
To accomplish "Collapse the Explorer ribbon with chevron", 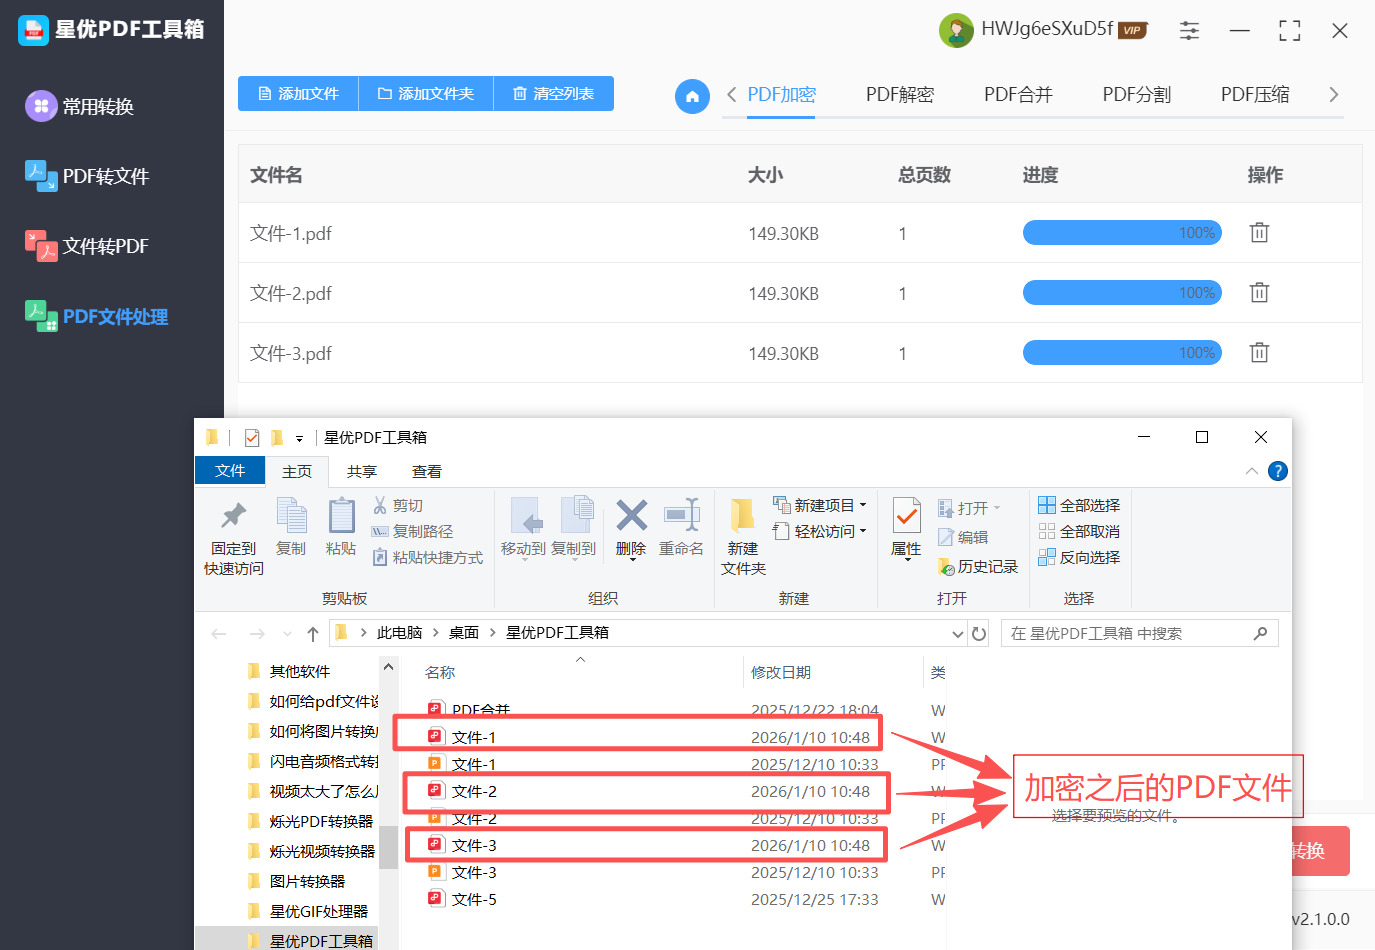I will click(x=1251, y=471).
